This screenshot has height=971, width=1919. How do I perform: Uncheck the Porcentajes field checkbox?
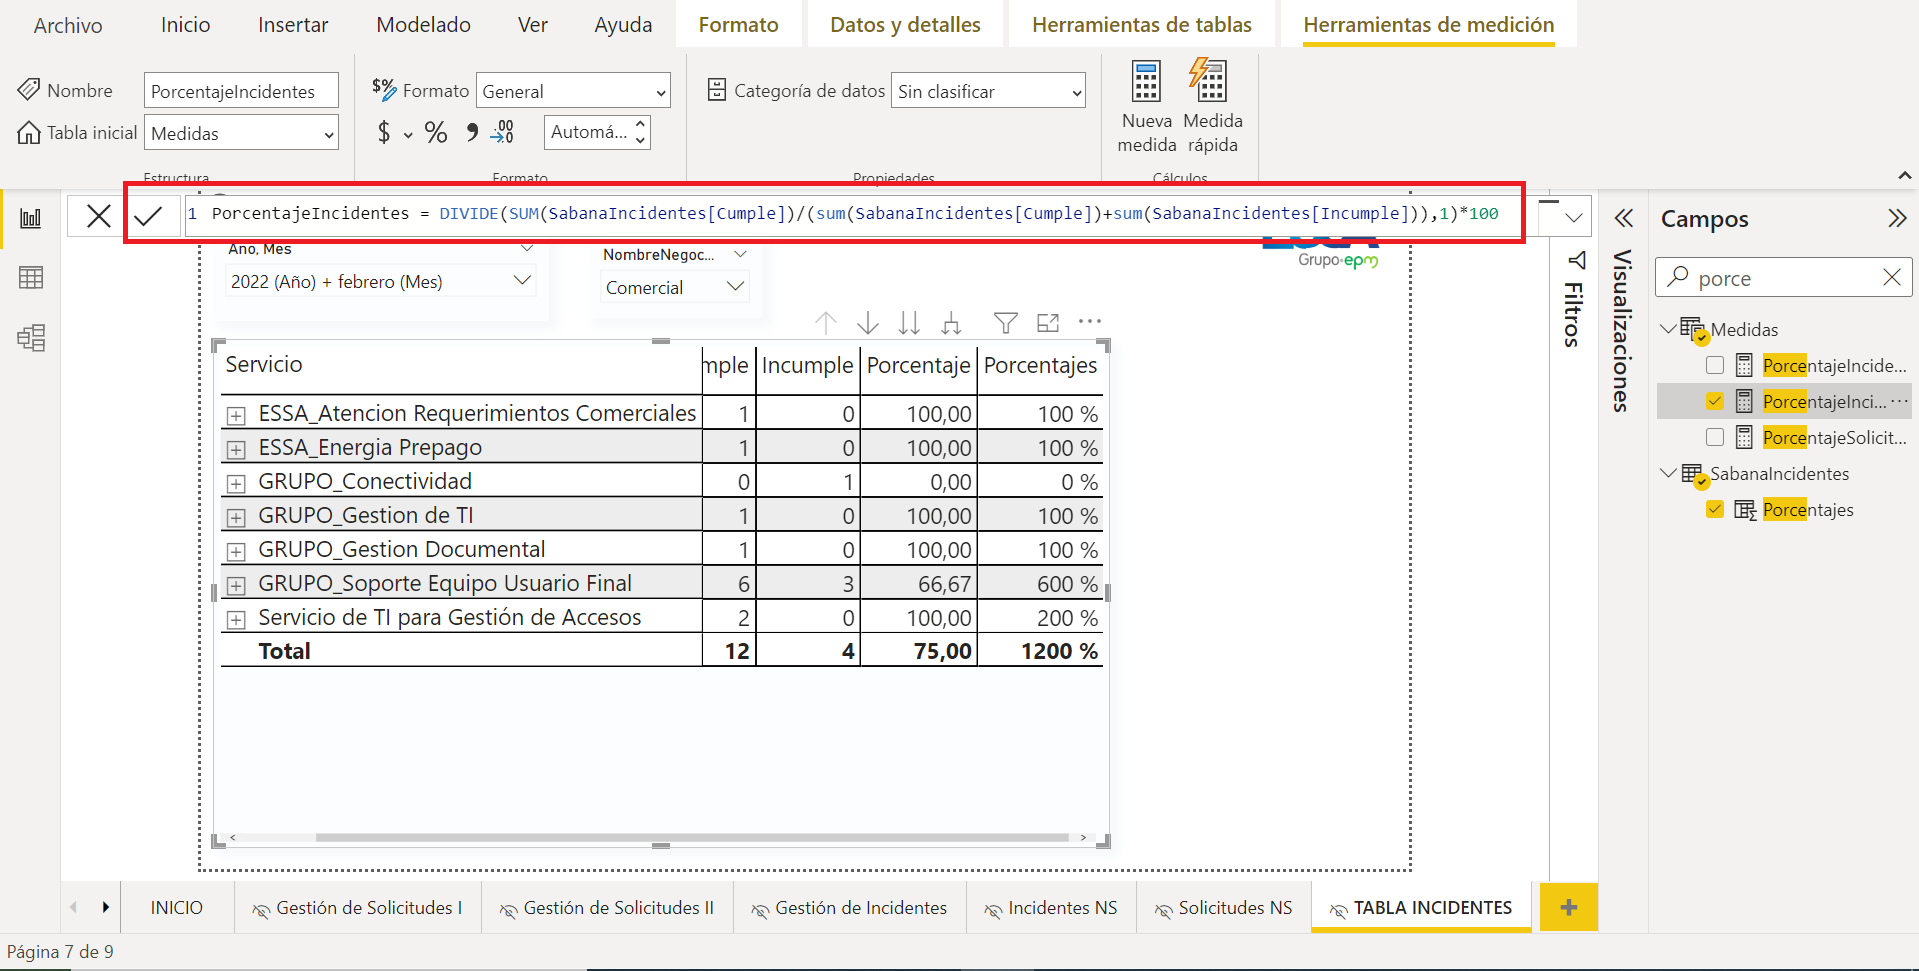tap(1715, 510)
